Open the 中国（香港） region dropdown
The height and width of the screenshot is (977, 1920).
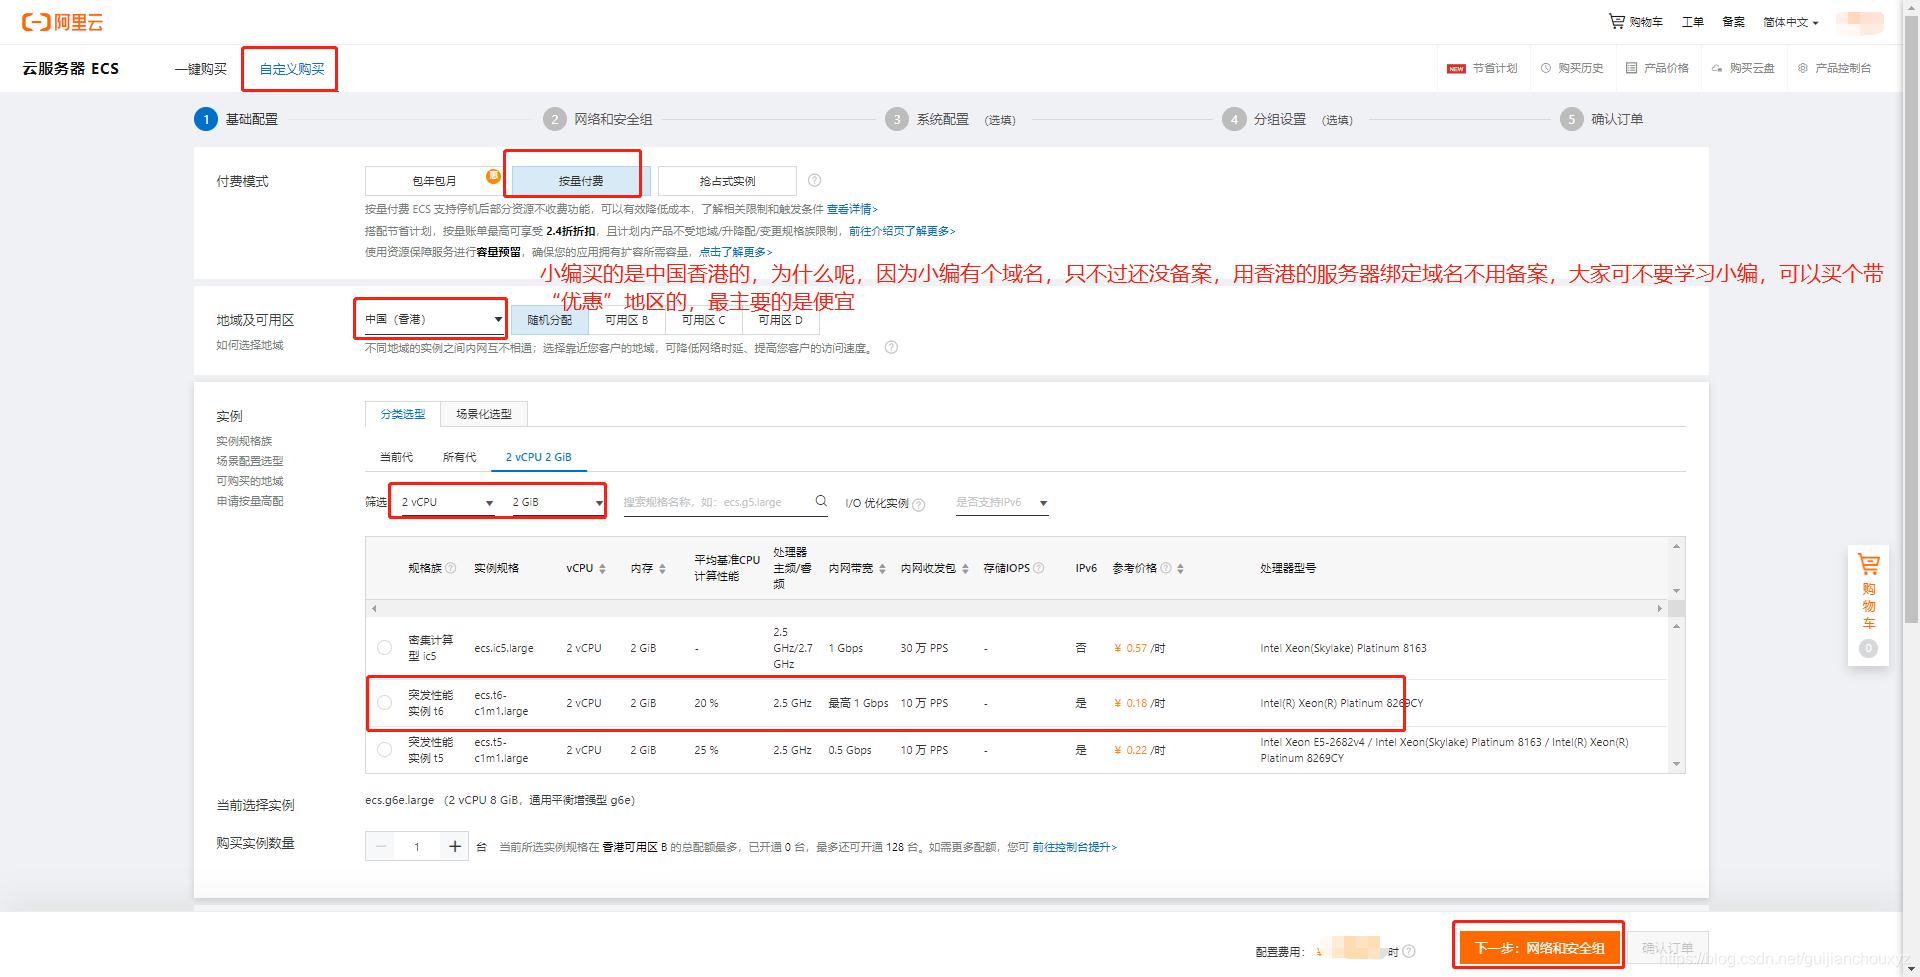pos(432,319)
